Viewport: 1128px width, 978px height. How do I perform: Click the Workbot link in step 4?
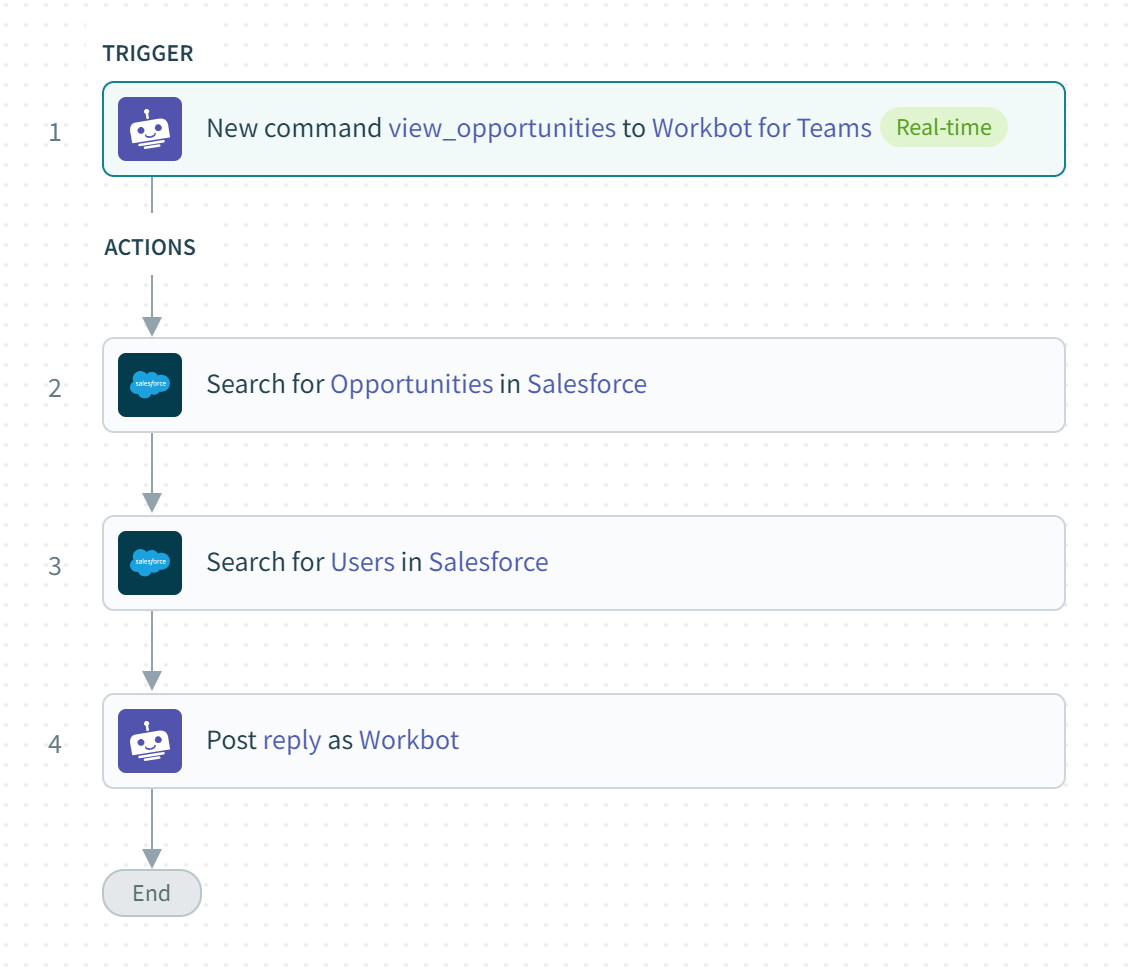click(409, 740)
